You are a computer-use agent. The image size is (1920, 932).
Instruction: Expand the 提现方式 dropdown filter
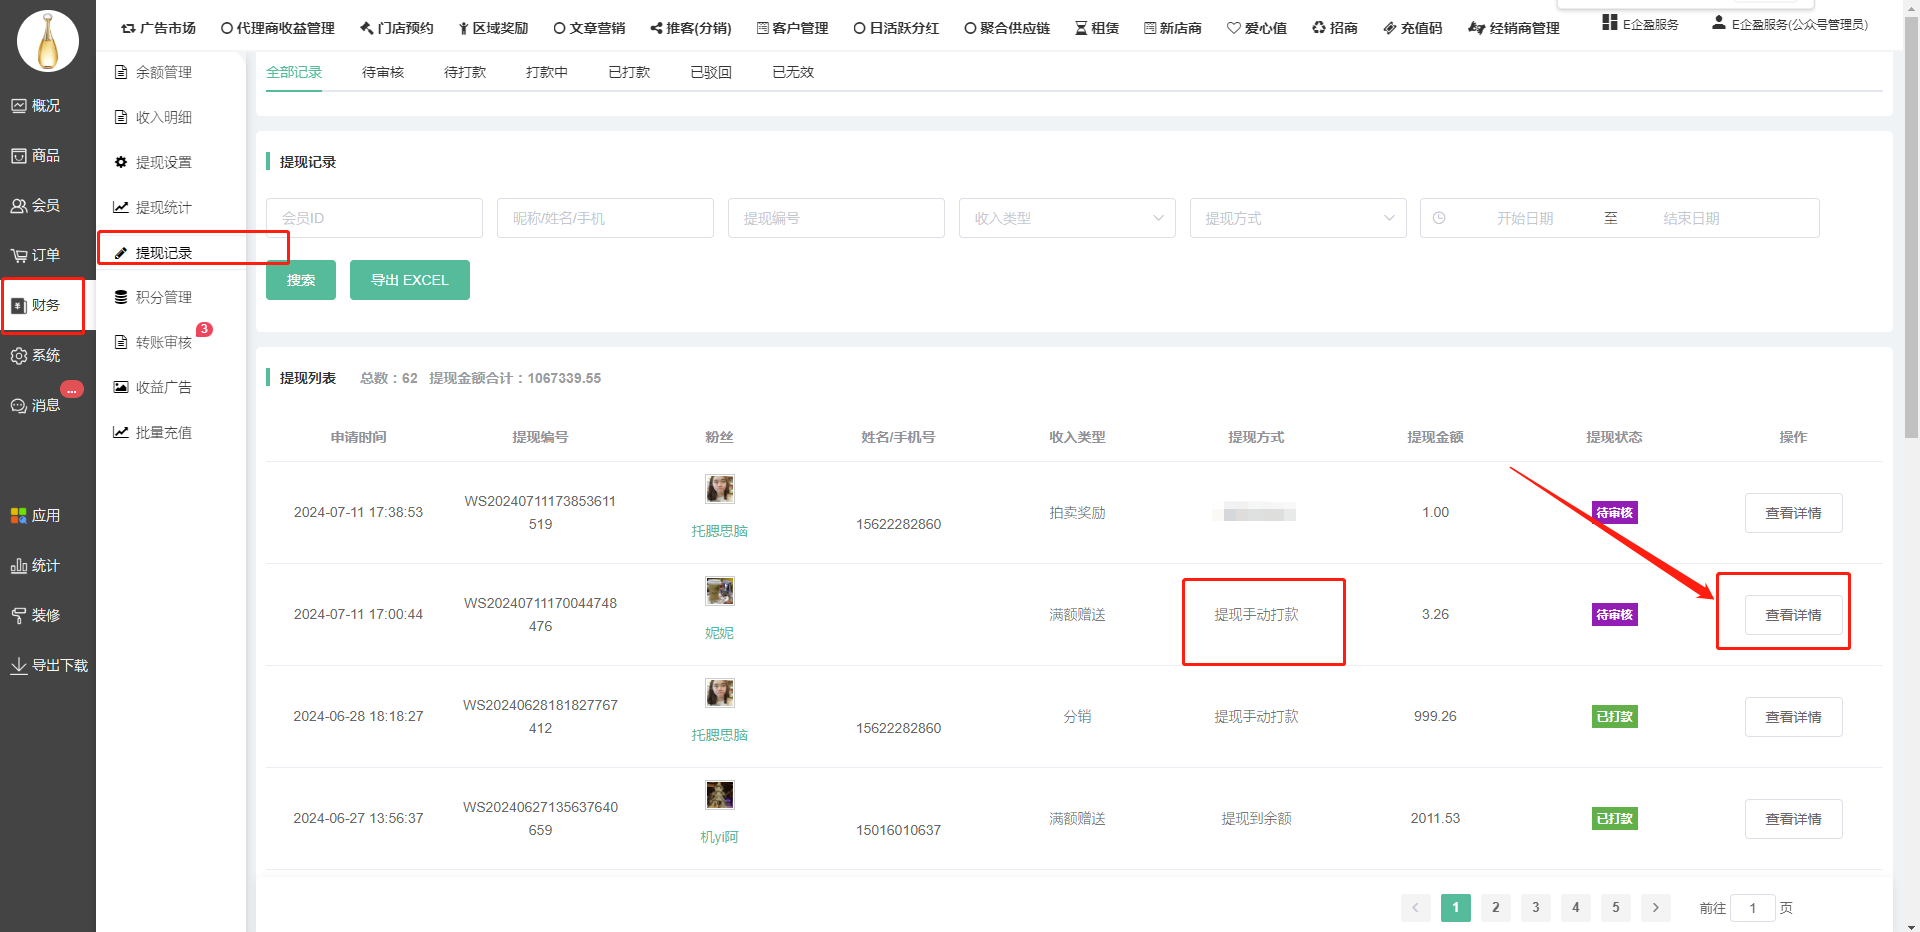pyautogui.click(x=1297, y=218)
